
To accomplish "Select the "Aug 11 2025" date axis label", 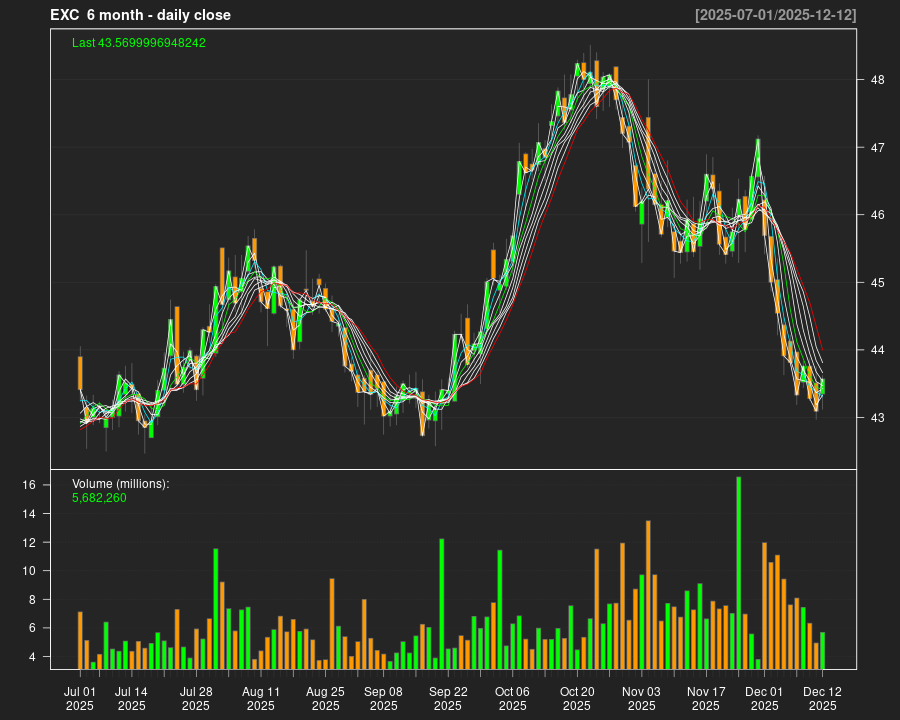I will click(x=260, y=698).
